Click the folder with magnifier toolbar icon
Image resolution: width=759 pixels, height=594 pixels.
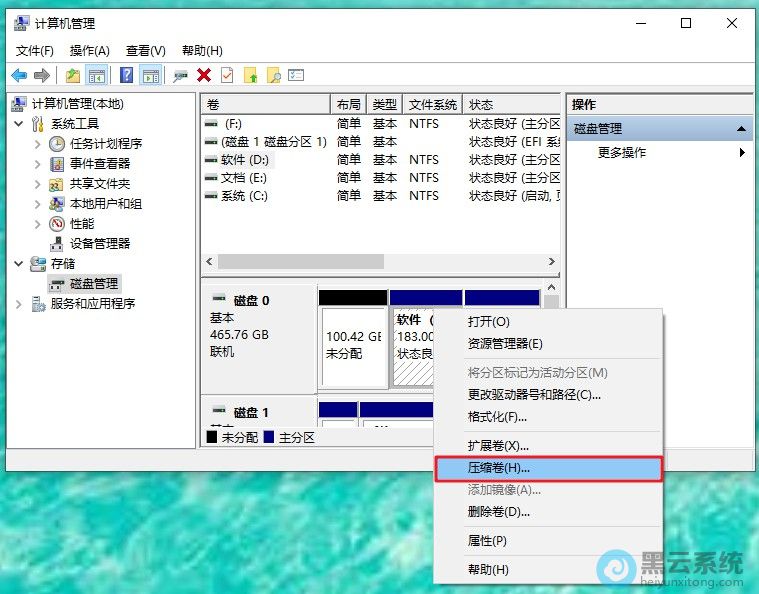click(273, 75)
